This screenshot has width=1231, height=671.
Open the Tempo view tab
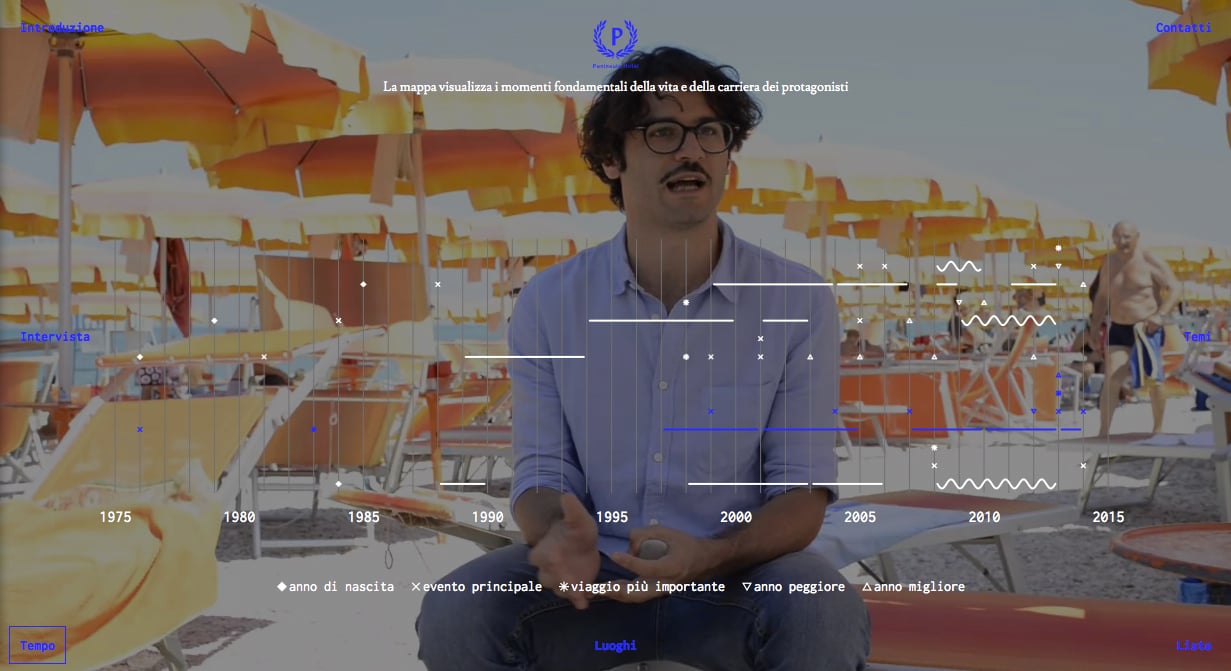click(37, 645)
